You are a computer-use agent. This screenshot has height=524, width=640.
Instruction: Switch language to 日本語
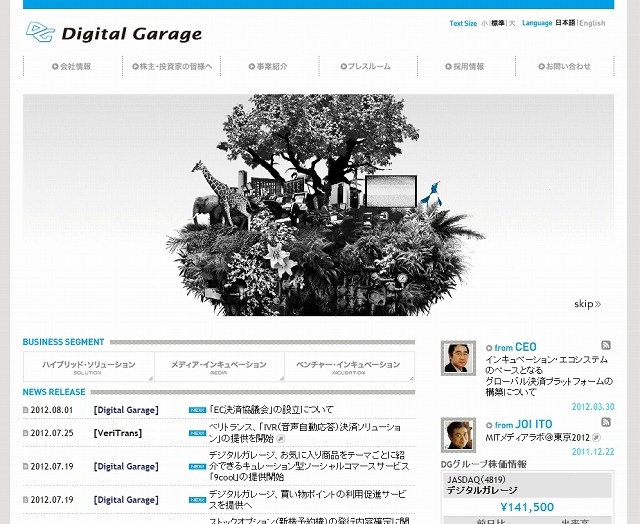(x=565, y=23)
